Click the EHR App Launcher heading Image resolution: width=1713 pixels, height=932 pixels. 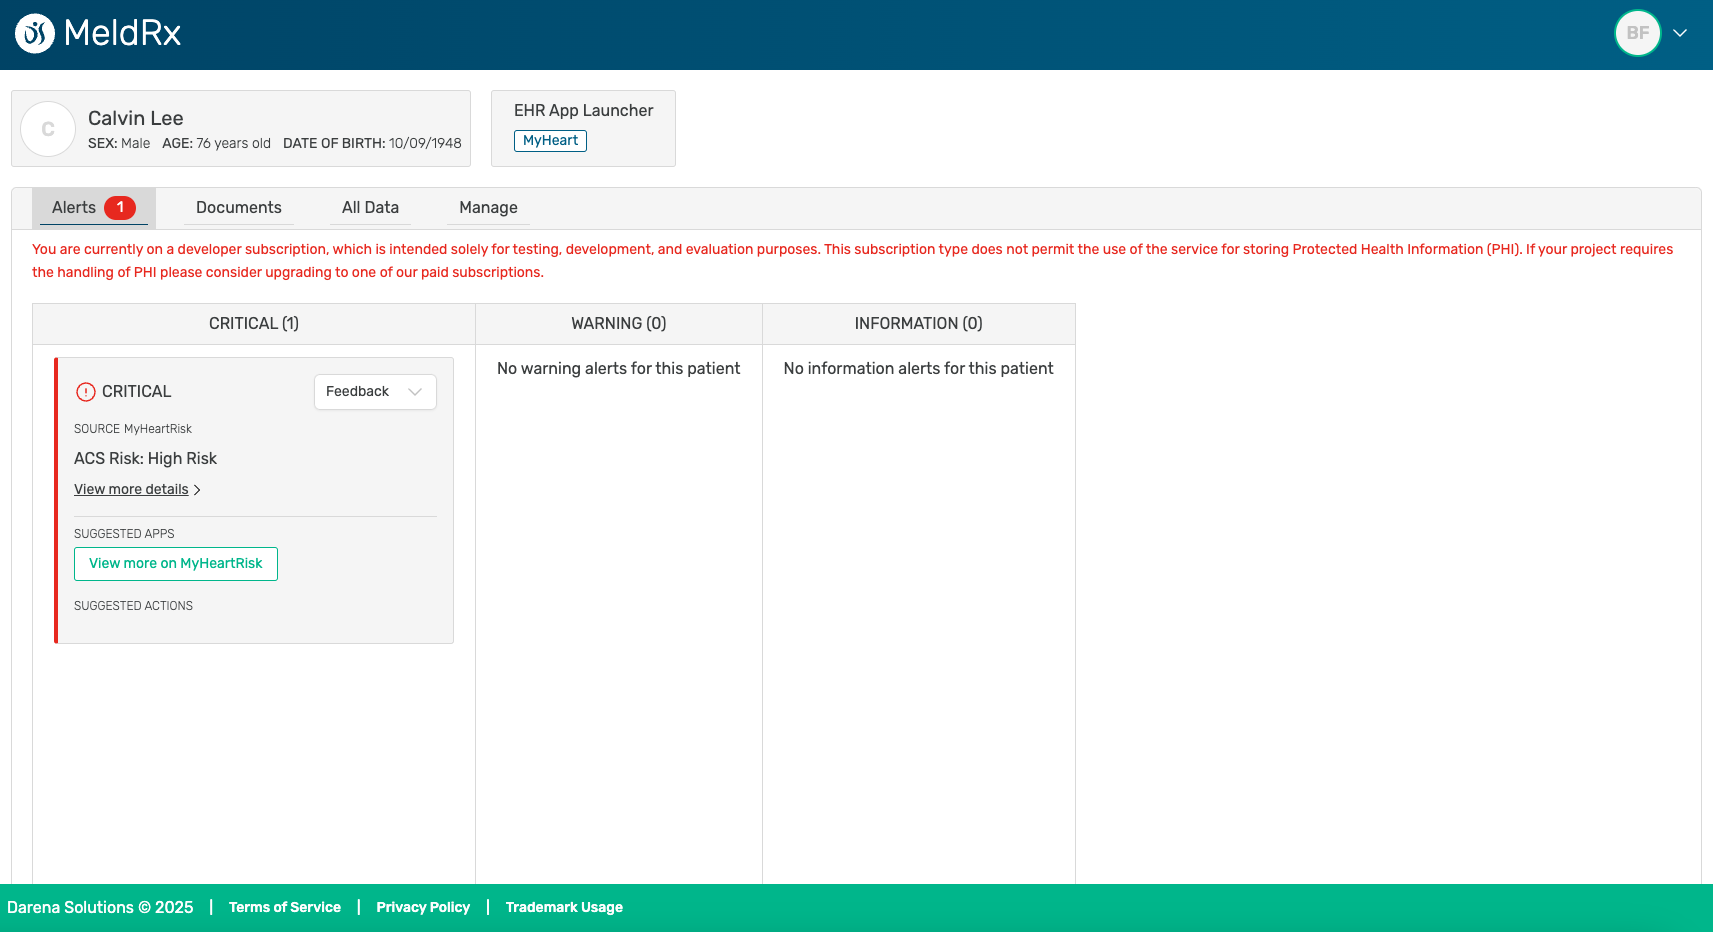click(584, 110)
